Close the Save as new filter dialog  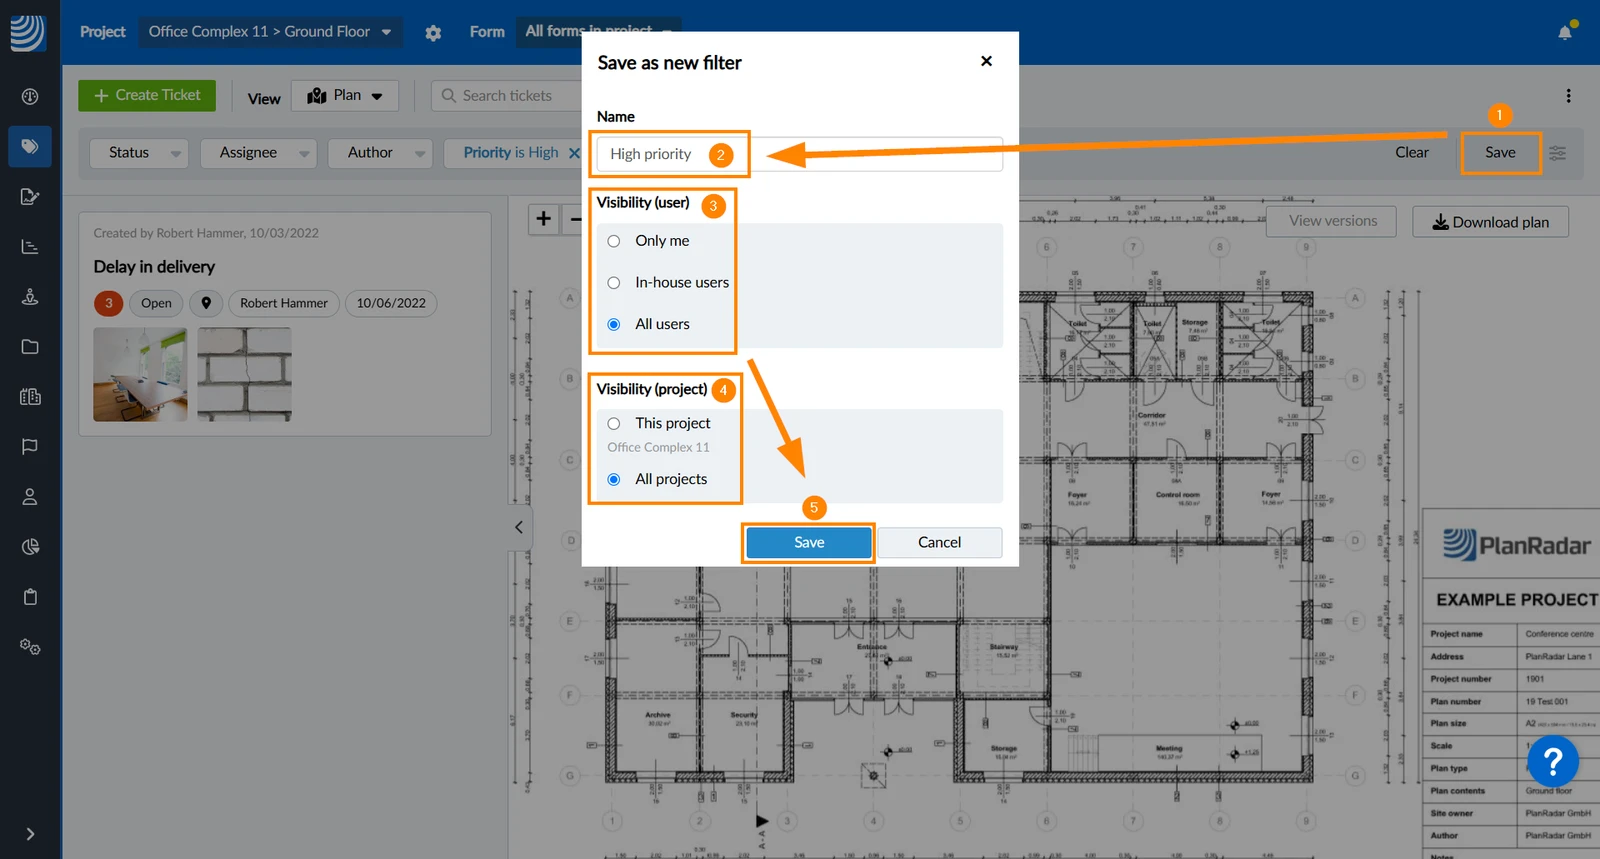(986, 61)
